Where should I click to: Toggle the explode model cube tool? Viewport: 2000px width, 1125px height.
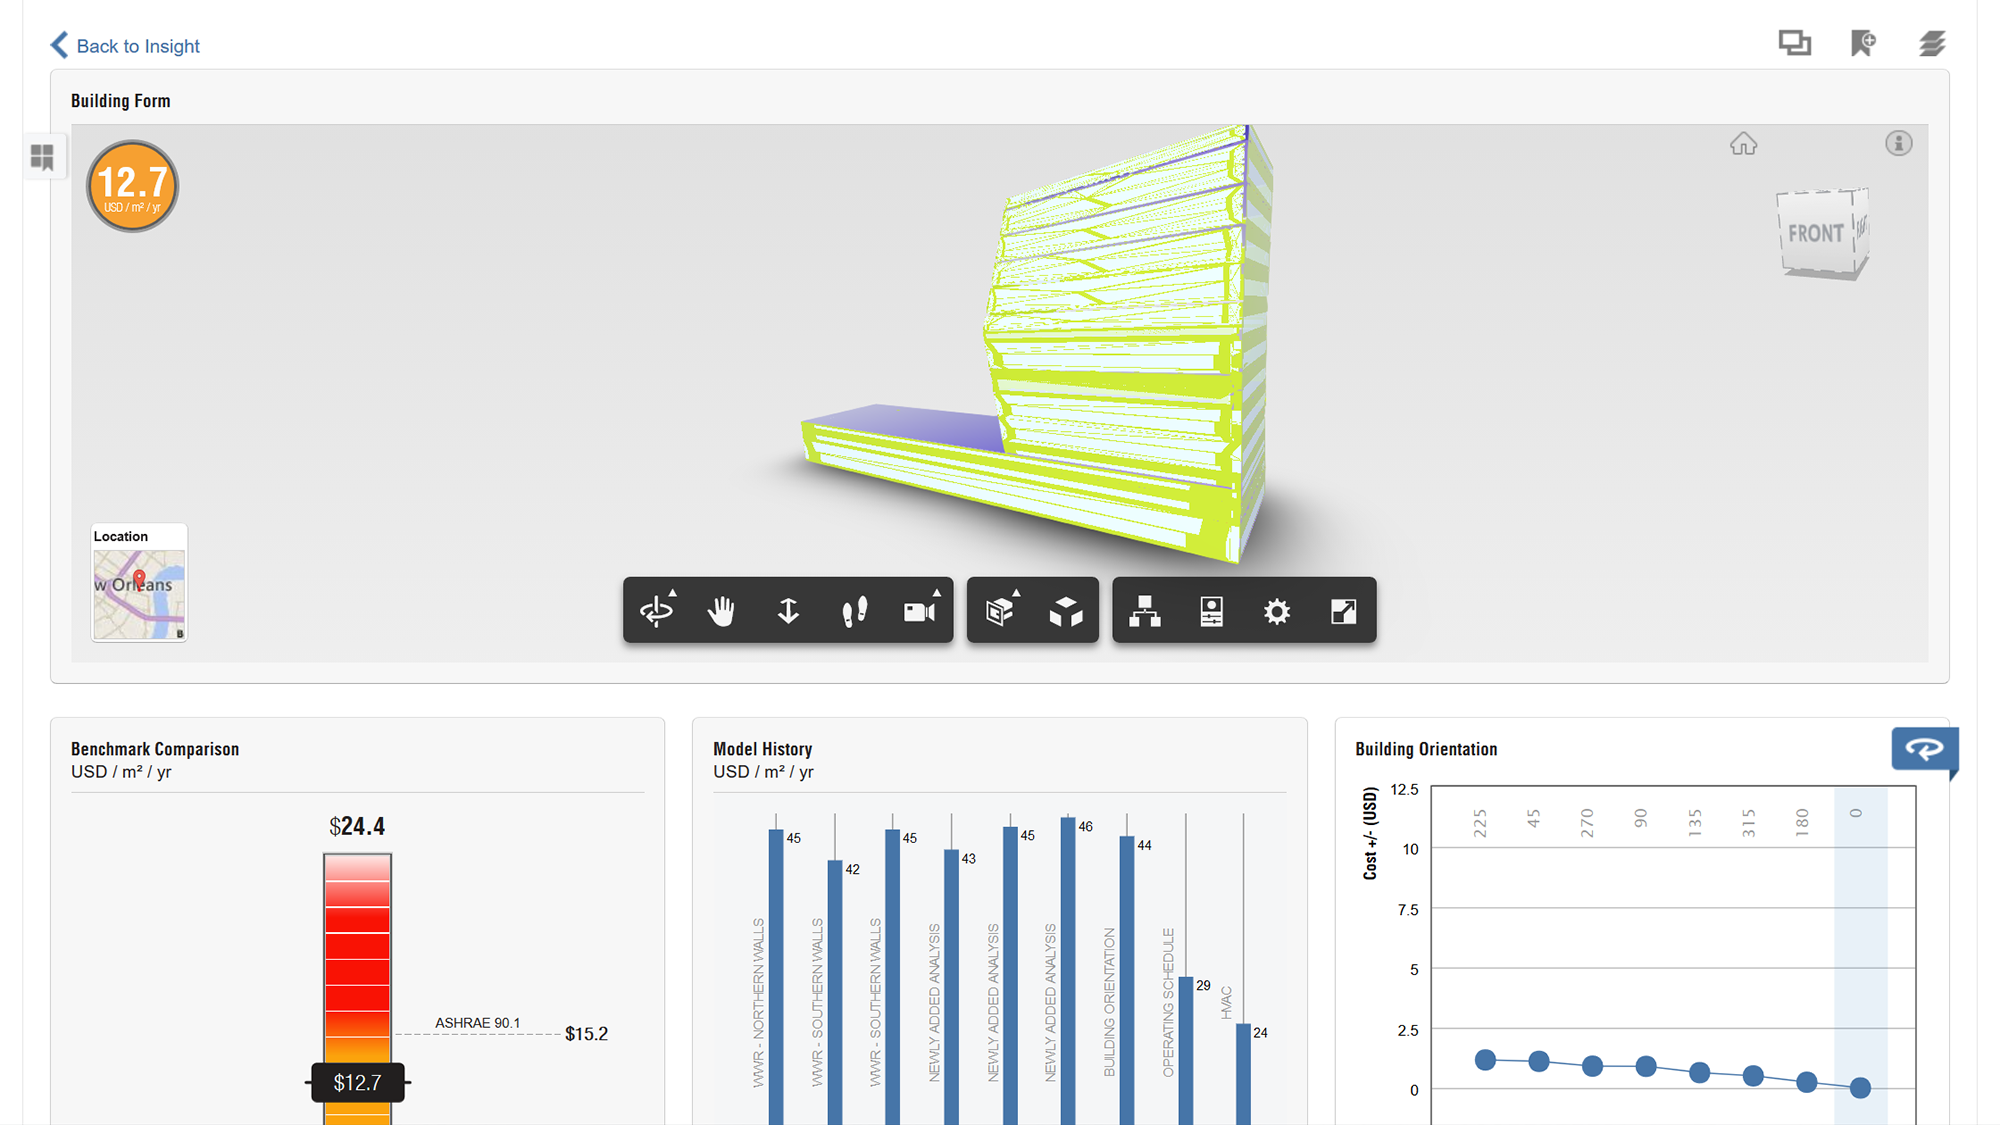click(x=1066, y=611)
